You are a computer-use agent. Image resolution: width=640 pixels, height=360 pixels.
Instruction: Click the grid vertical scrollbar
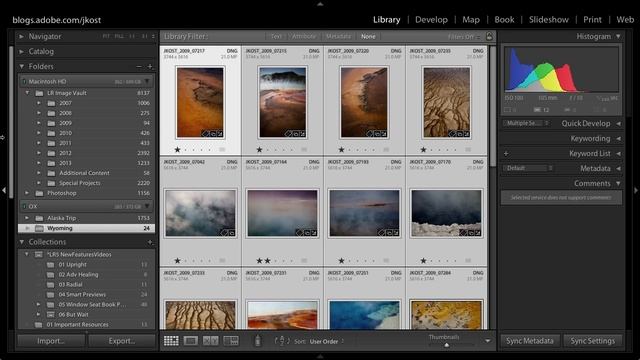(492, 106)
